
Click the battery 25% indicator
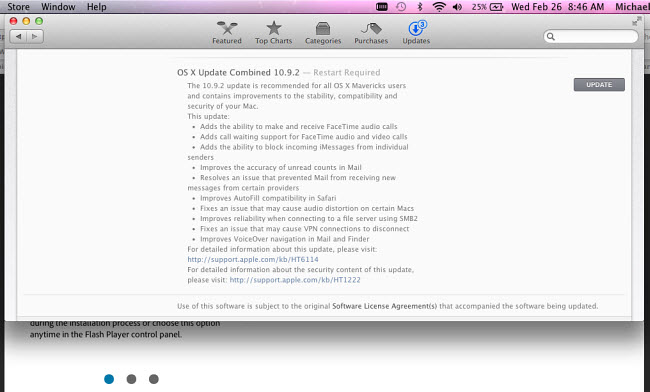coord(487,7)
